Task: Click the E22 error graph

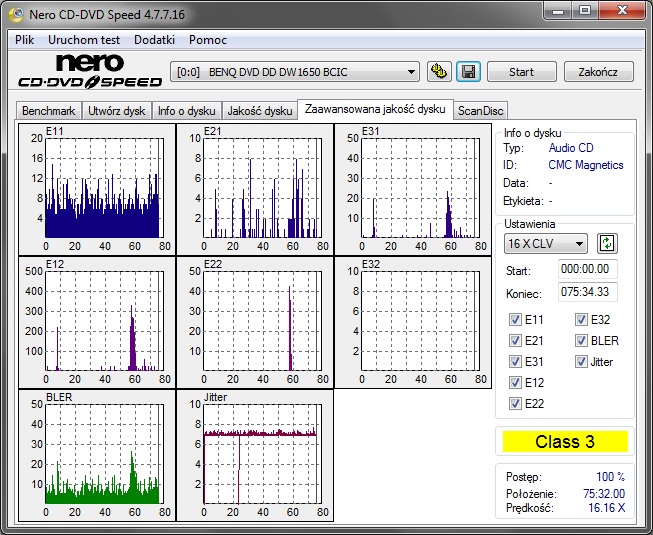Action: pos(255,322)
